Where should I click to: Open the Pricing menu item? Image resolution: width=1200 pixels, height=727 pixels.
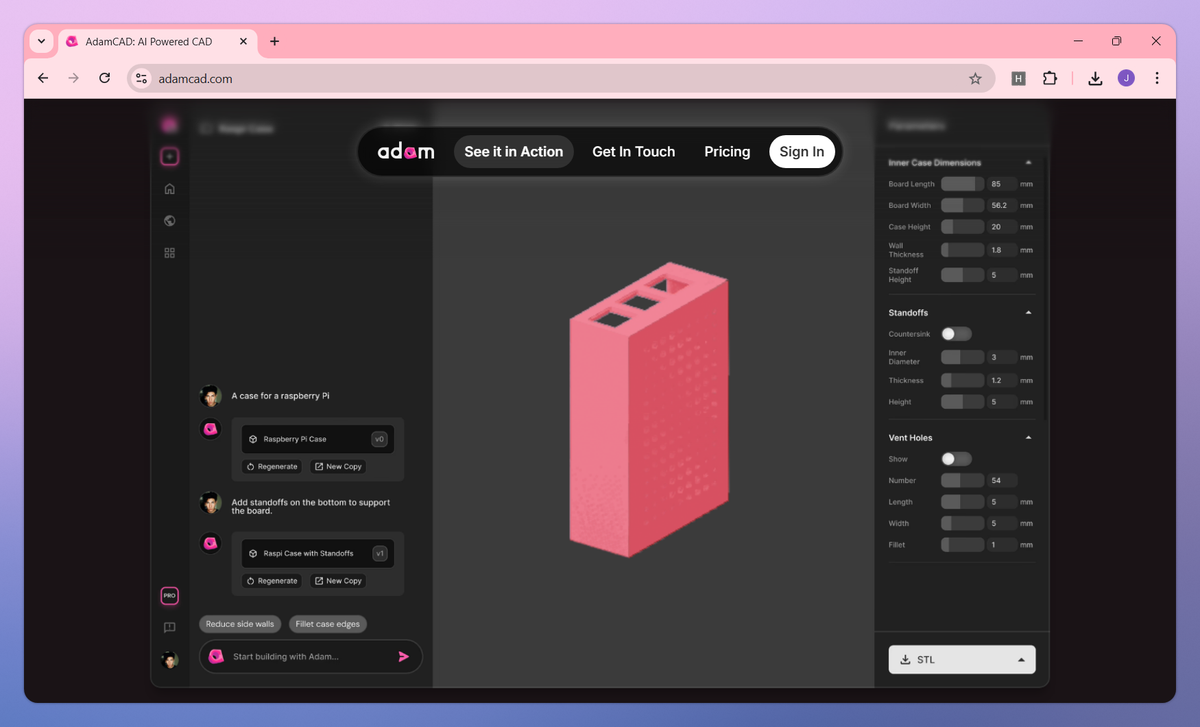727,151
